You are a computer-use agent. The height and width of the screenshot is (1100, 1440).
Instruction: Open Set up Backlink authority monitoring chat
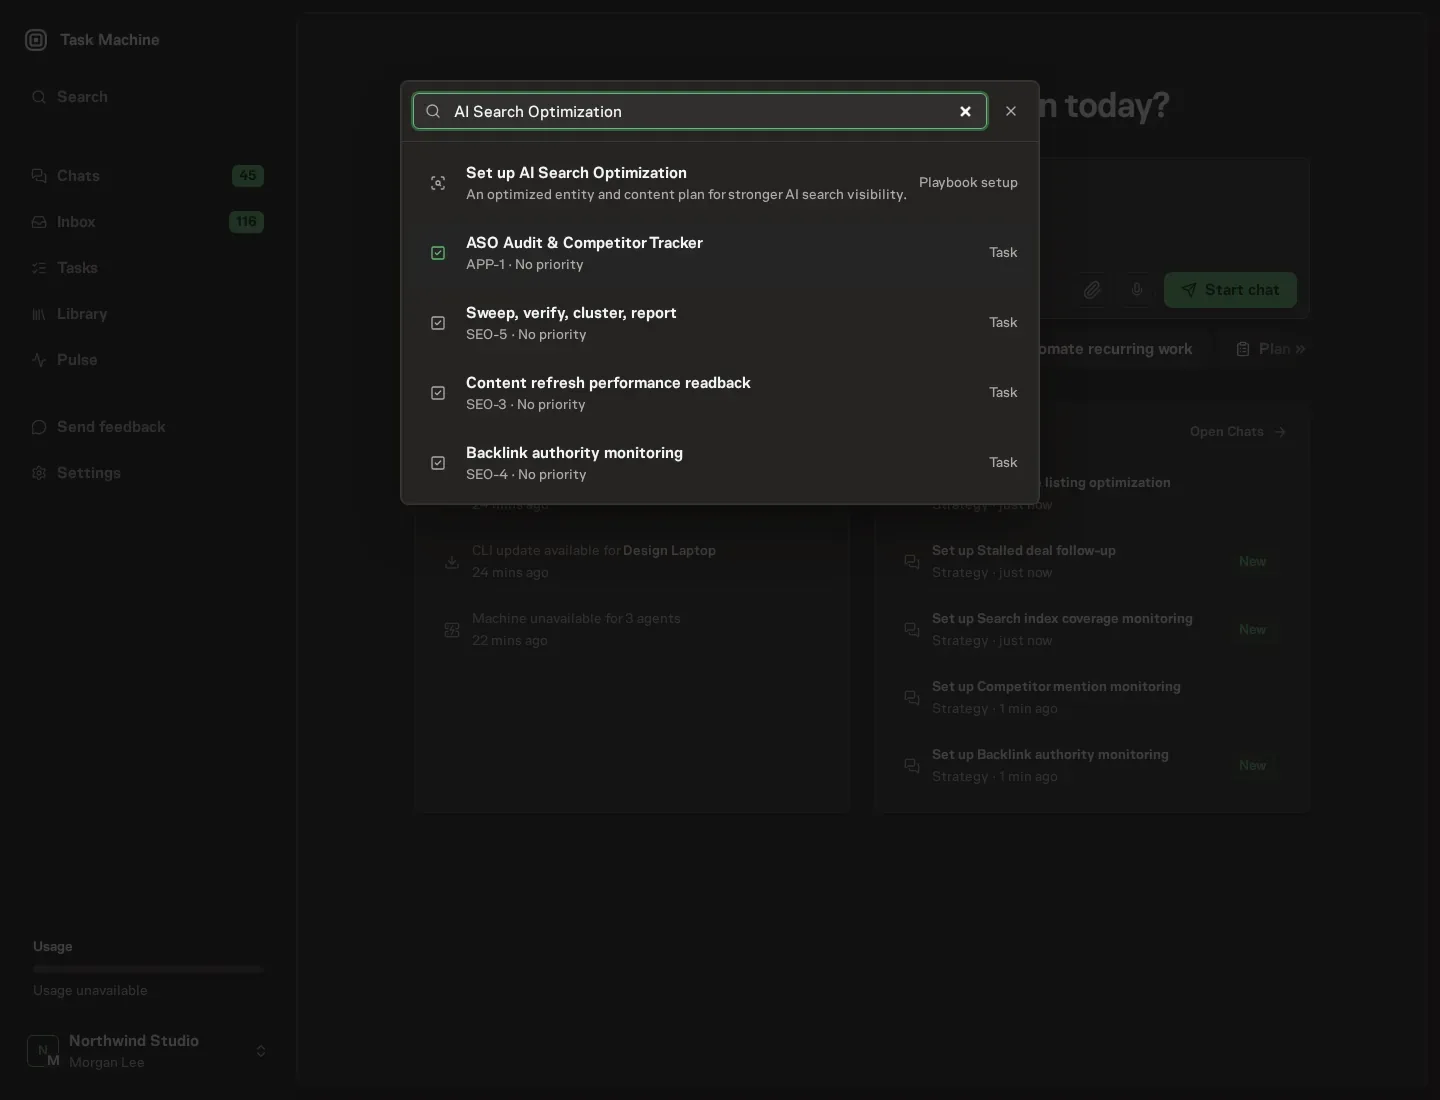(x=1092, y=766)
